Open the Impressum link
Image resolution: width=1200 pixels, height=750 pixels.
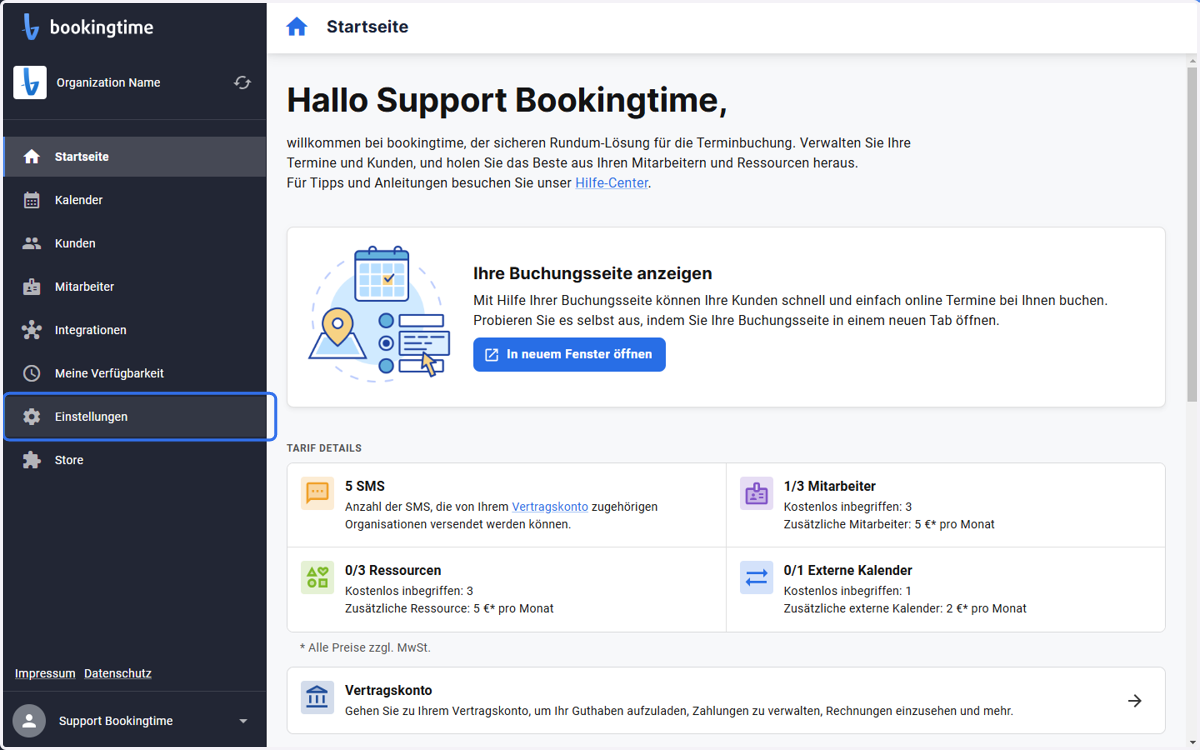[45, 674]
